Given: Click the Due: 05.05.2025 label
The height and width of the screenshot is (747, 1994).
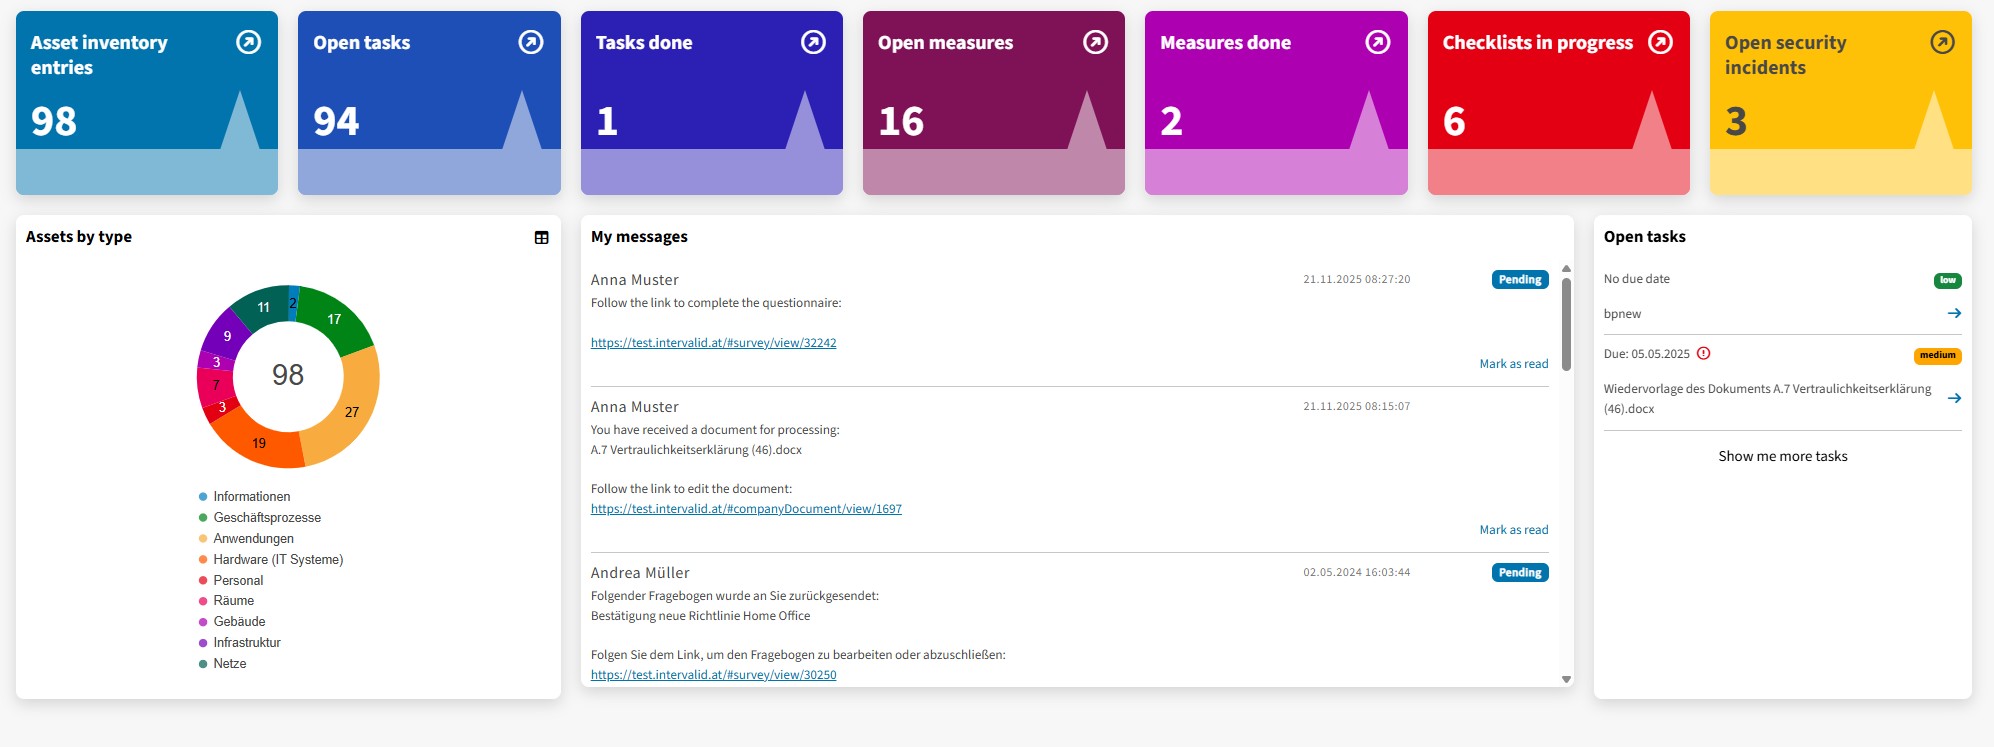Looking at the screenshot, I should (1646, 354).
